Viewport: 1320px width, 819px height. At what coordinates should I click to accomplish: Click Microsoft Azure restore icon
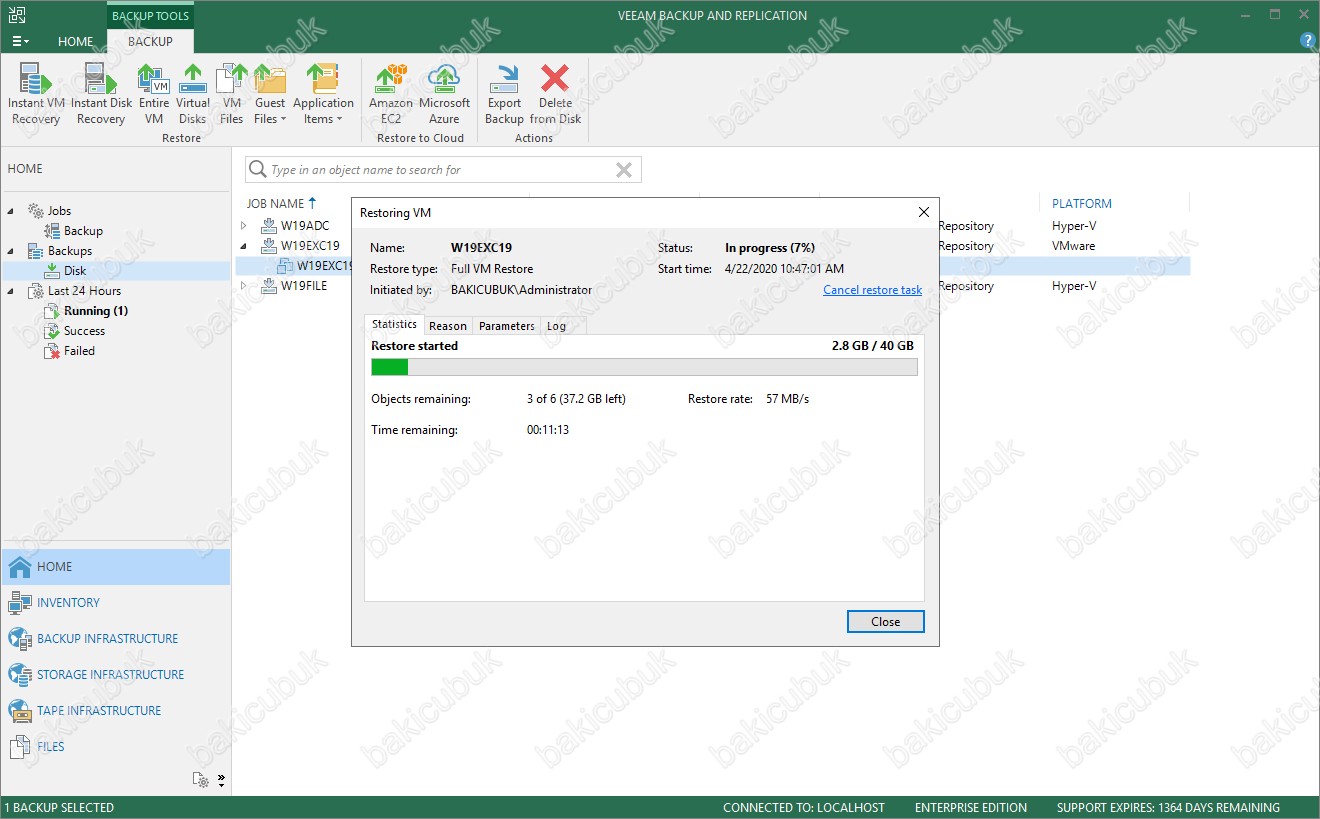pos(444,94)
